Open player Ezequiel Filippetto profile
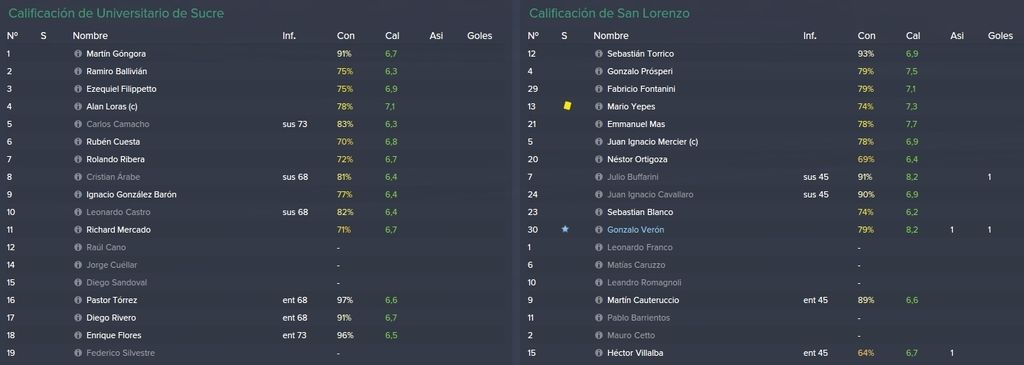This screenshot has width=1024, height=365. 121,89
